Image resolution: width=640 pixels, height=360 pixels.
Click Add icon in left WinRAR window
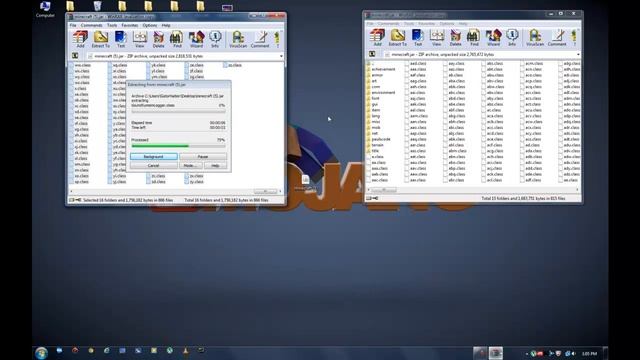(80, 39)
